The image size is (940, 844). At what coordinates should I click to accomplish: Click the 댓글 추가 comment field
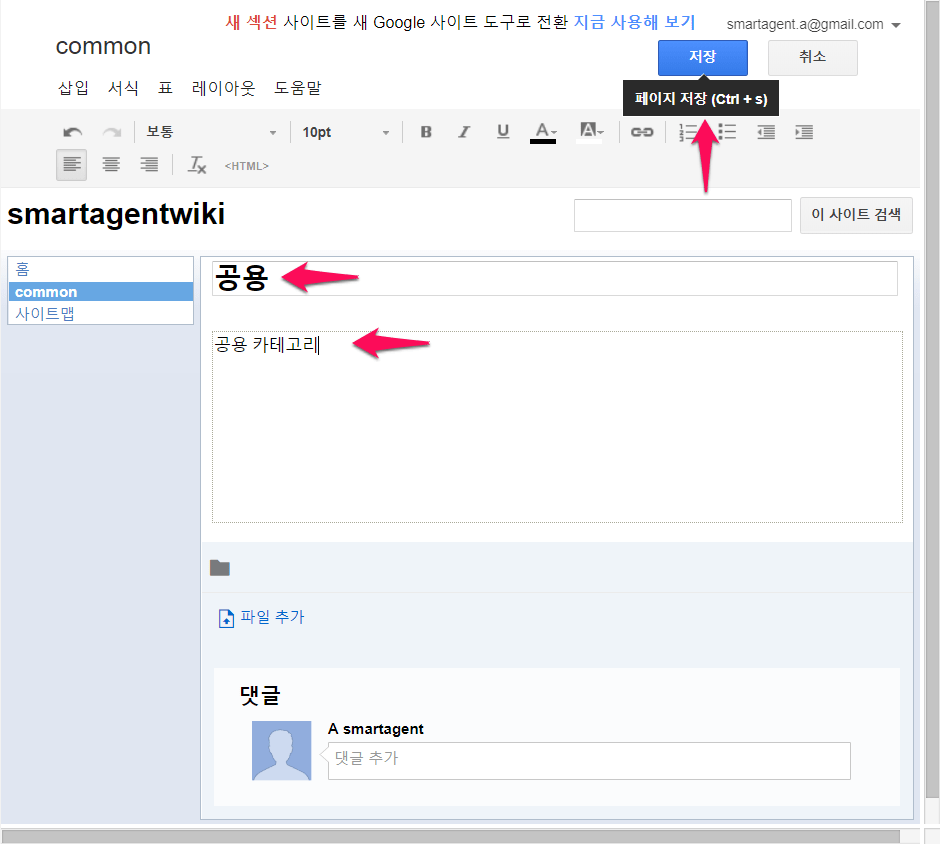coord(588,760)
